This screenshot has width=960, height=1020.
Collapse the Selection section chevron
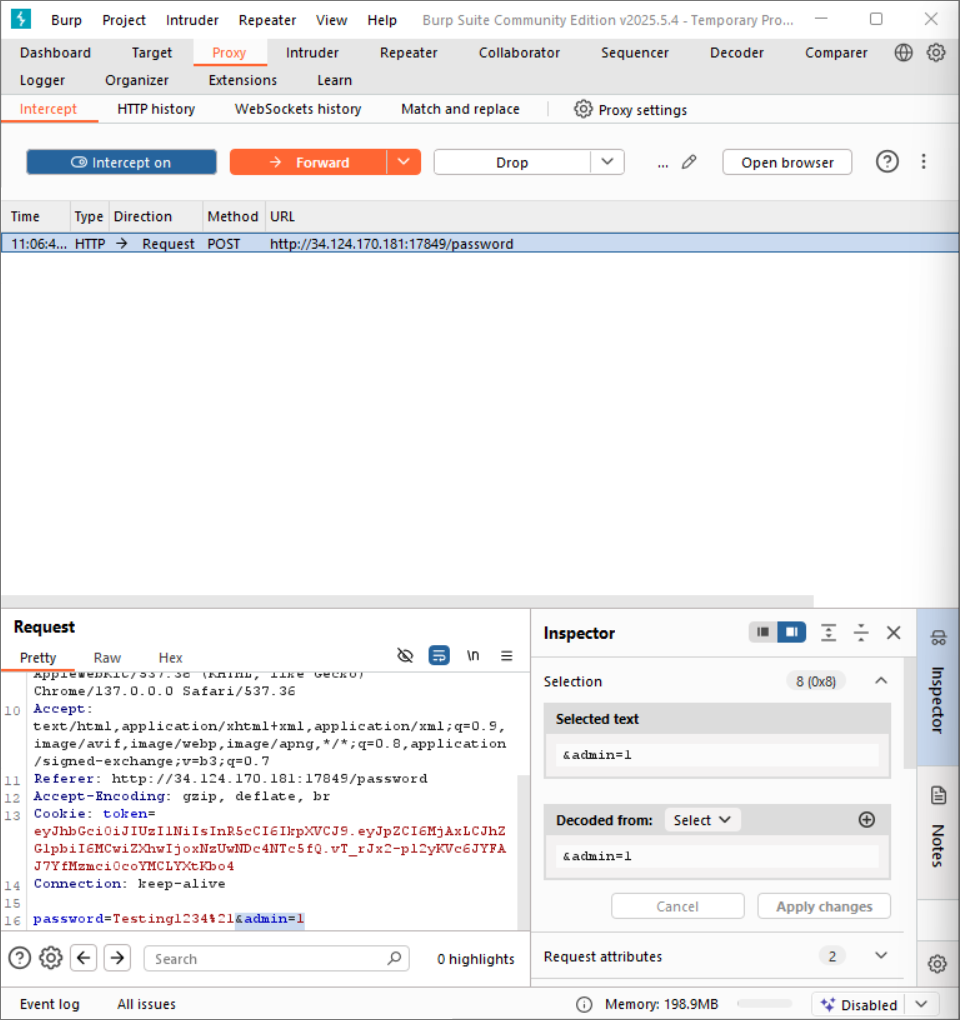point(881,680)
